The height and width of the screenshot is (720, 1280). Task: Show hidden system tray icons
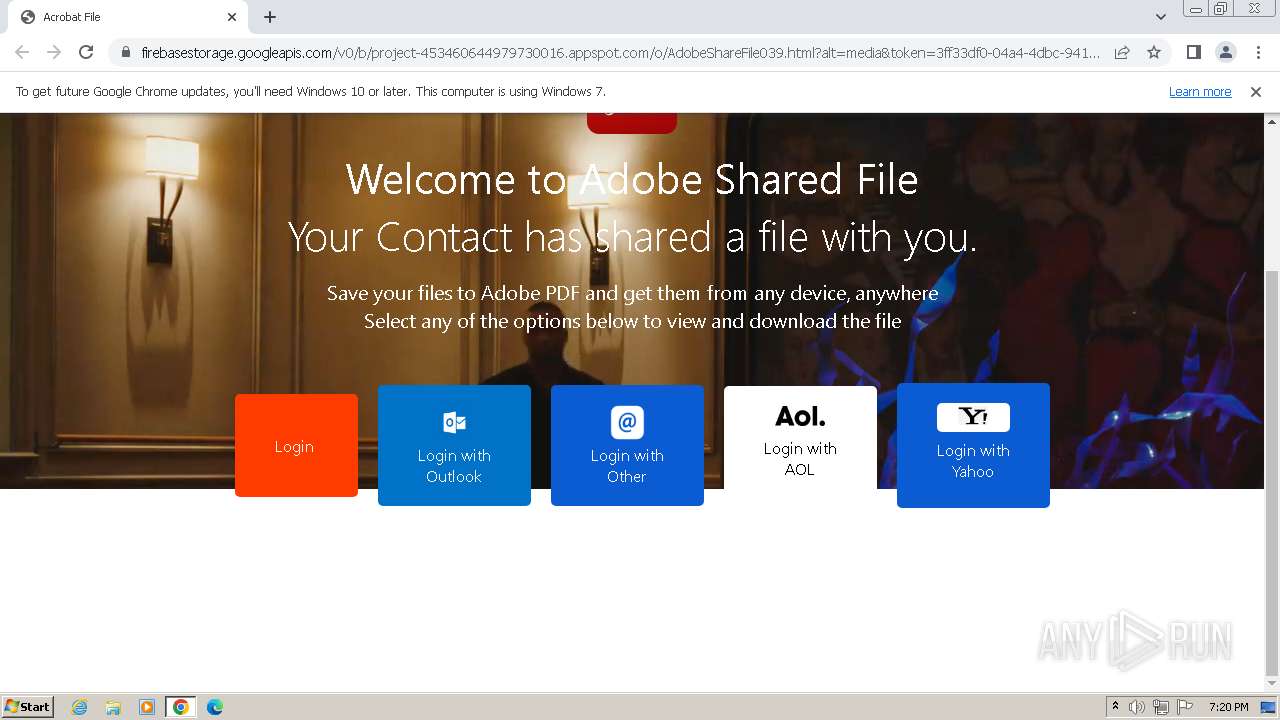point(1115,707)
